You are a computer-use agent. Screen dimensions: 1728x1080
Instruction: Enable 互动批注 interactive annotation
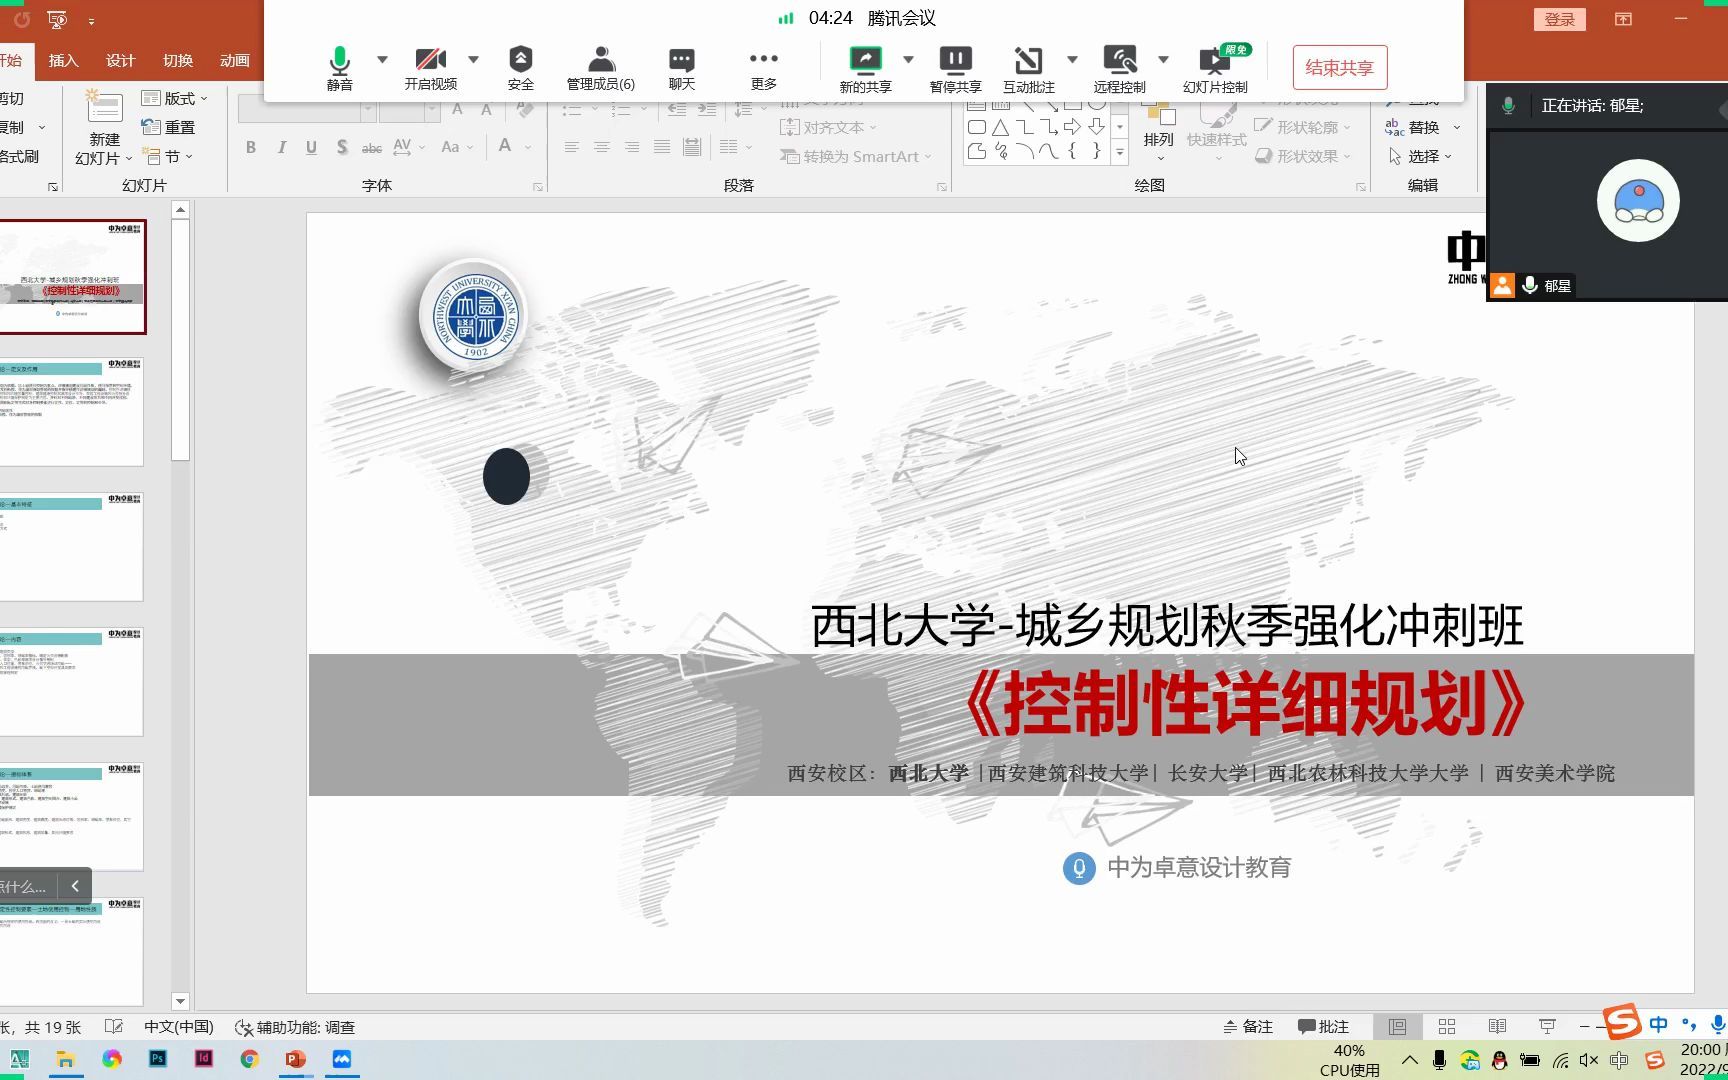pyautogui.click(x=1029, y=67)
